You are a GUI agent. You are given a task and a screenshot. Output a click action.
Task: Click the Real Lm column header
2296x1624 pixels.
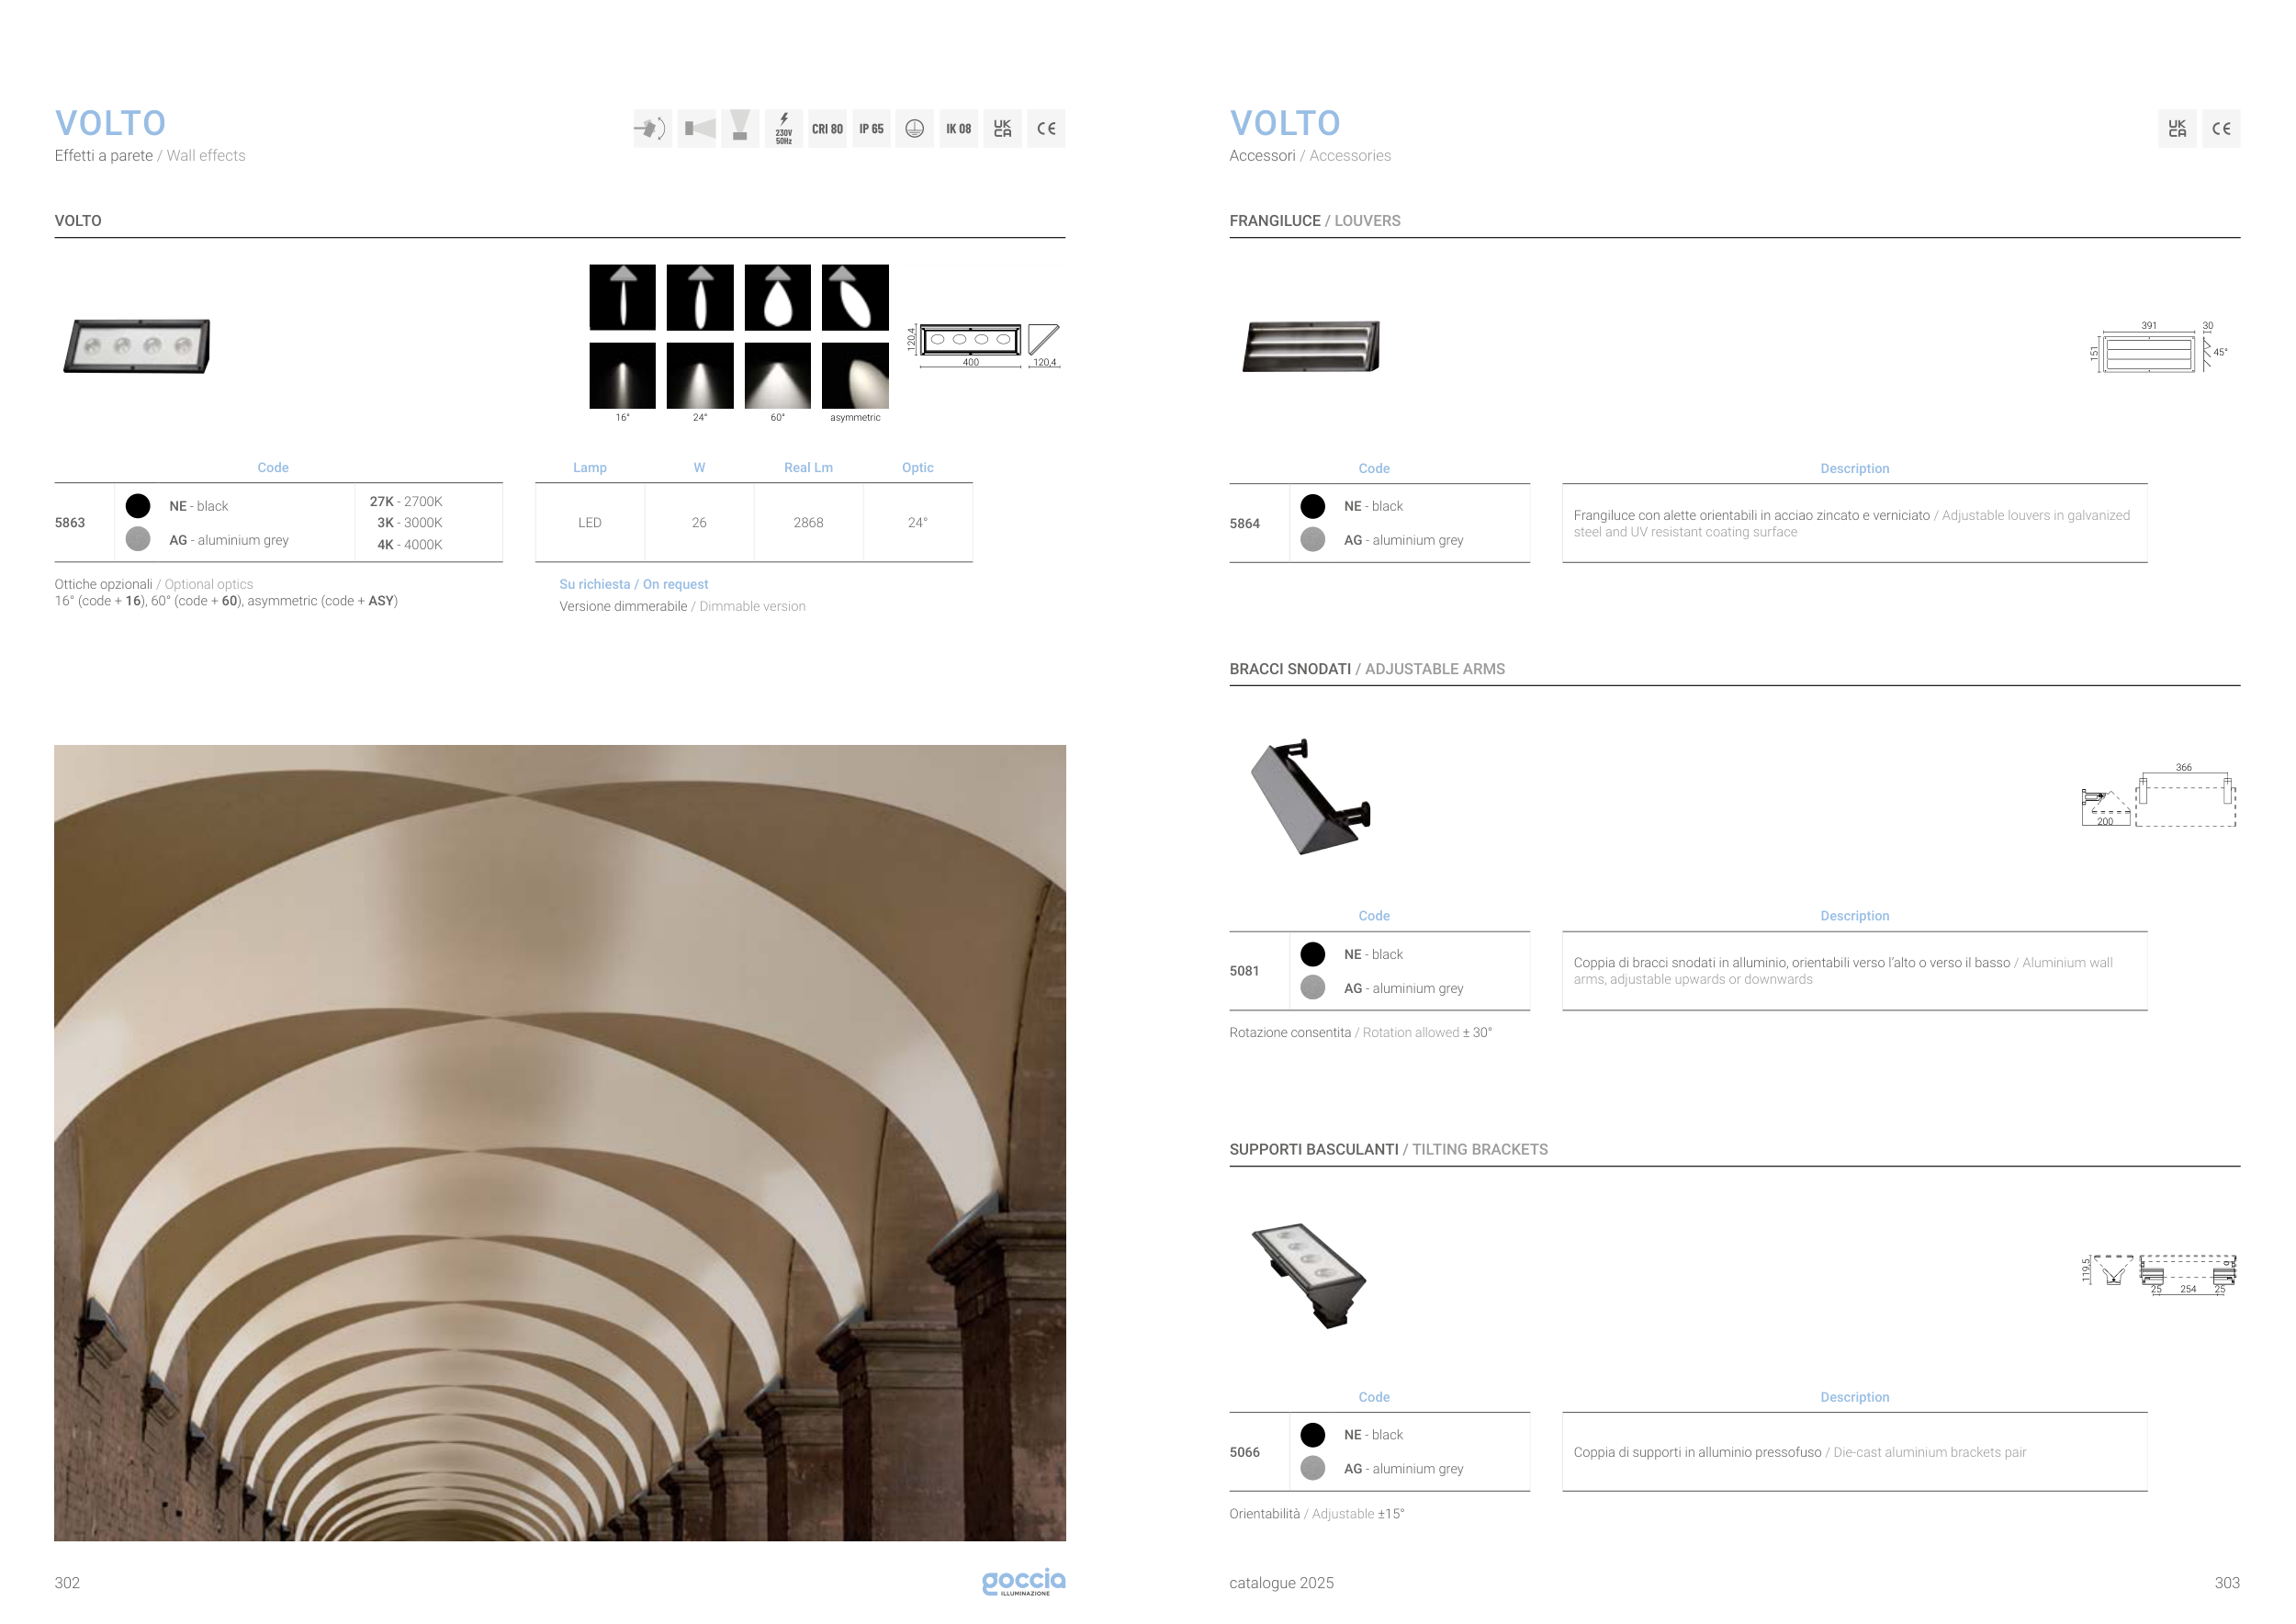click(808, 467)
